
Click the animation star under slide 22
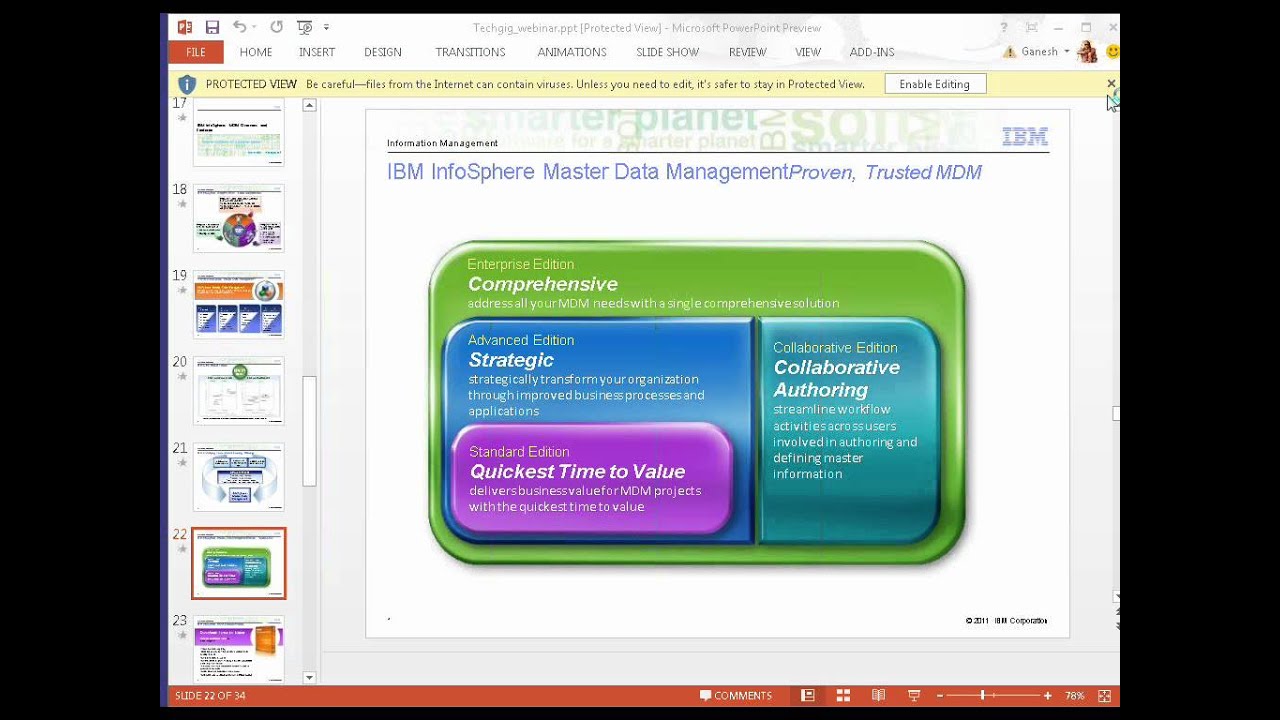tap(182, 549)
